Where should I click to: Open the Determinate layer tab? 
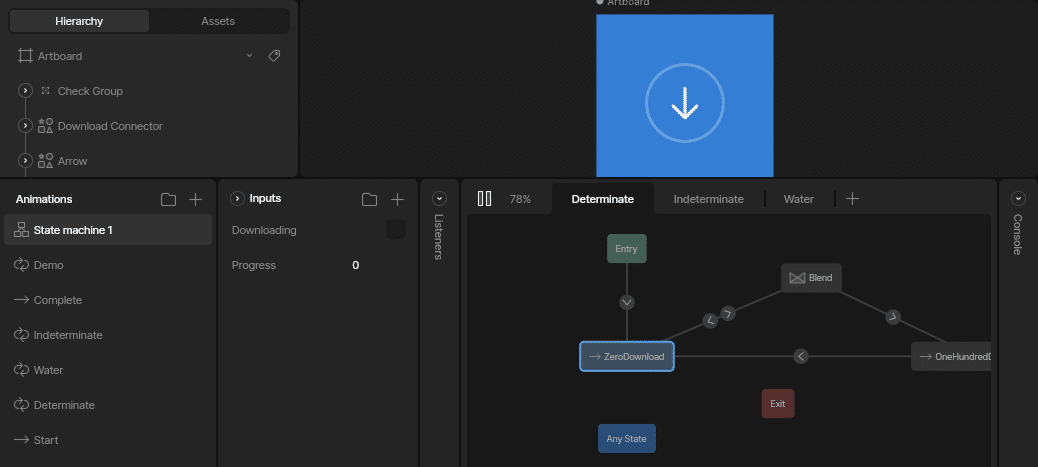[602, 199]
